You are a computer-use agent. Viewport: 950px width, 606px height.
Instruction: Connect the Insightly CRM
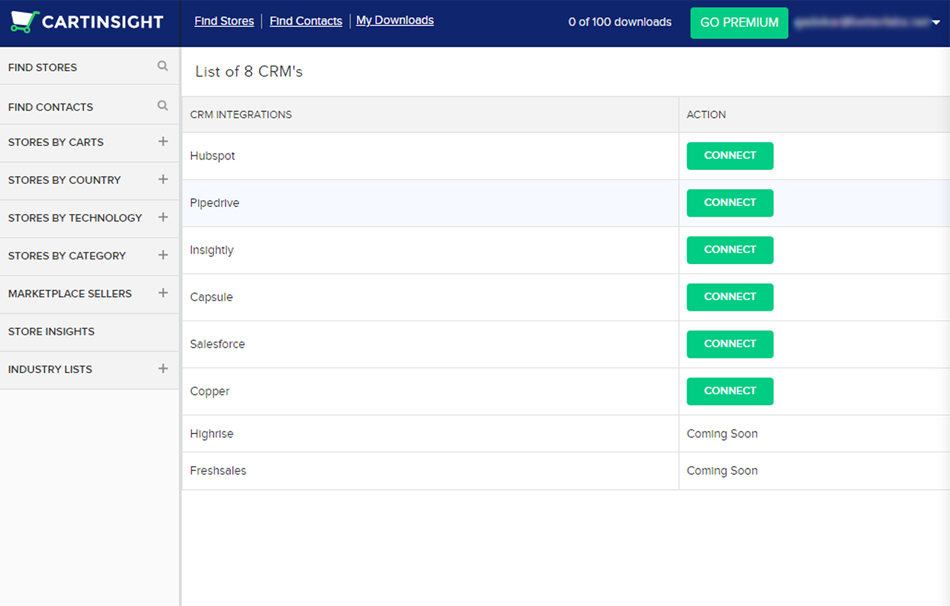pos(730,250)
